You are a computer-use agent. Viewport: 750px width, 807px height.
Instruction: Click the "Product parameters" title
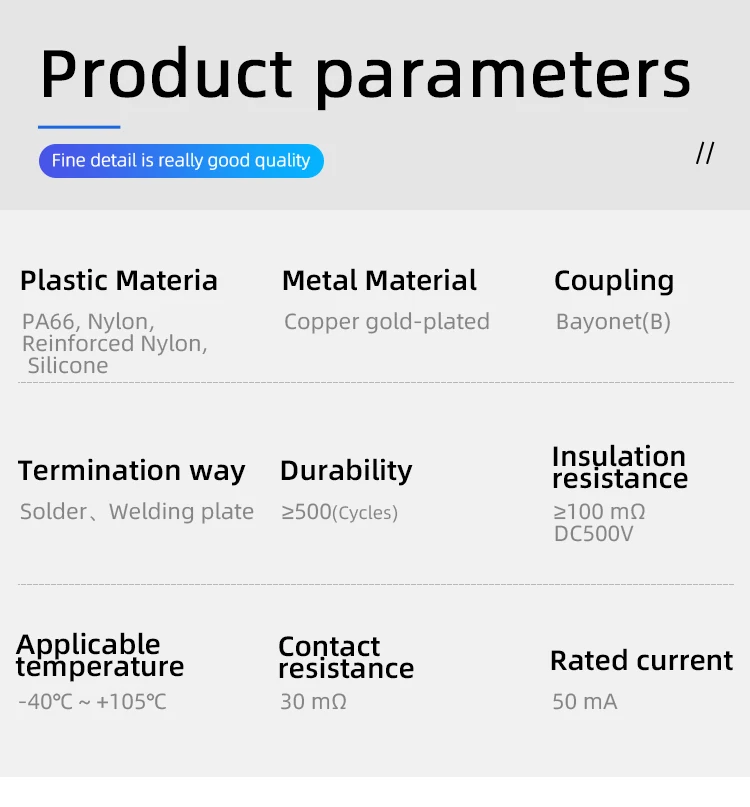click(x=365, y=74)
